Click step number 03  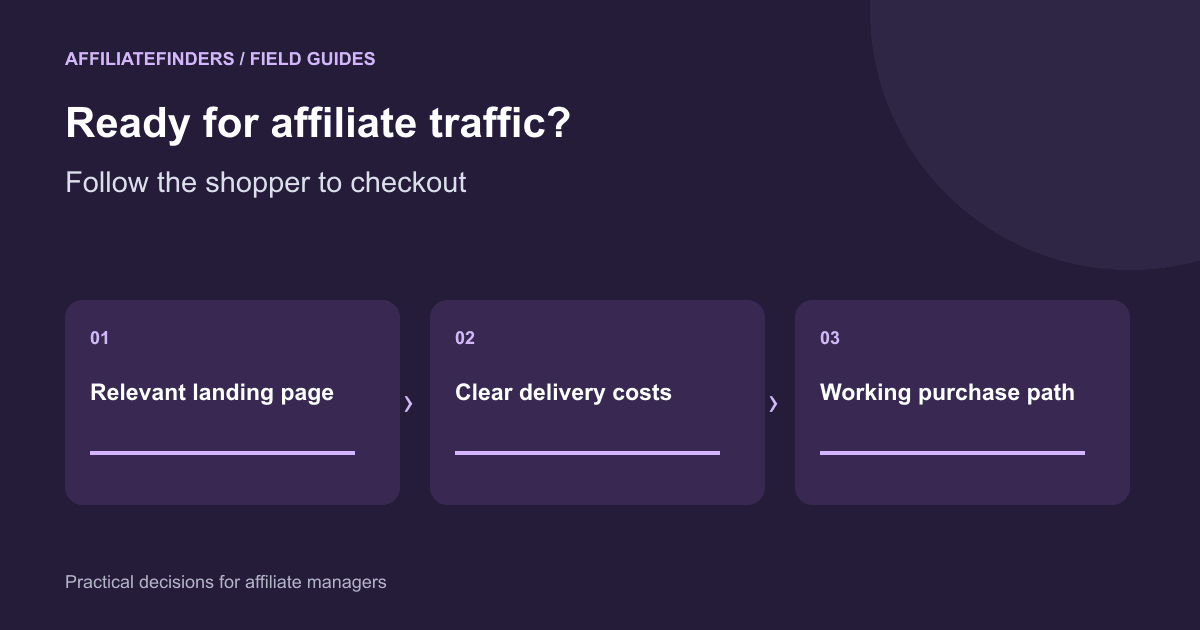pos(830,338)
